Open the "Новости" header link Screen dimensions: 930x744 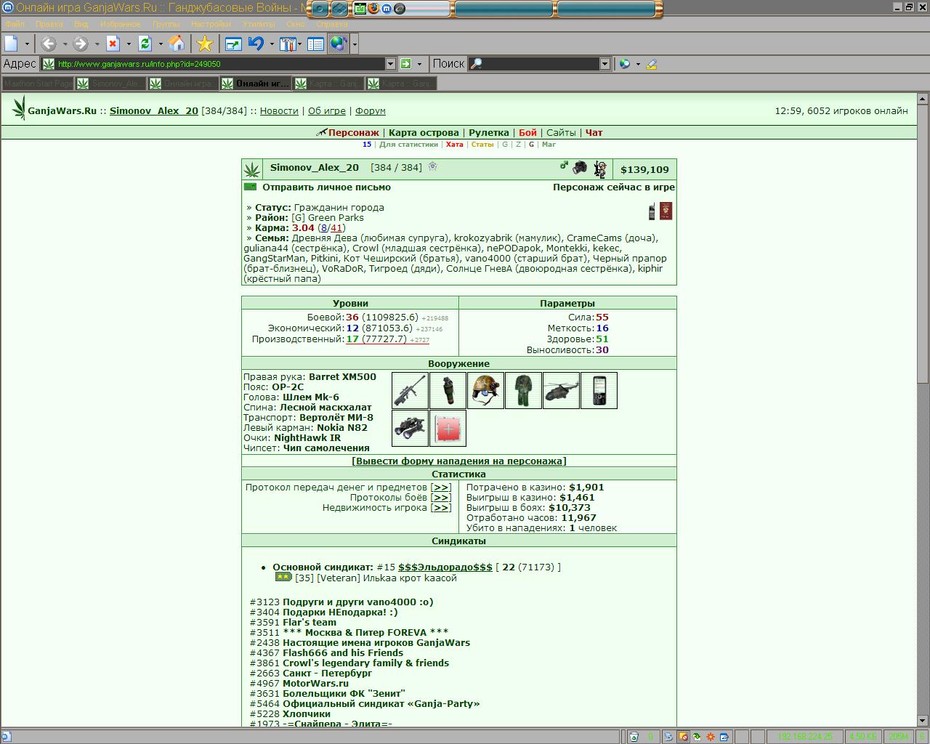point(279,111)
